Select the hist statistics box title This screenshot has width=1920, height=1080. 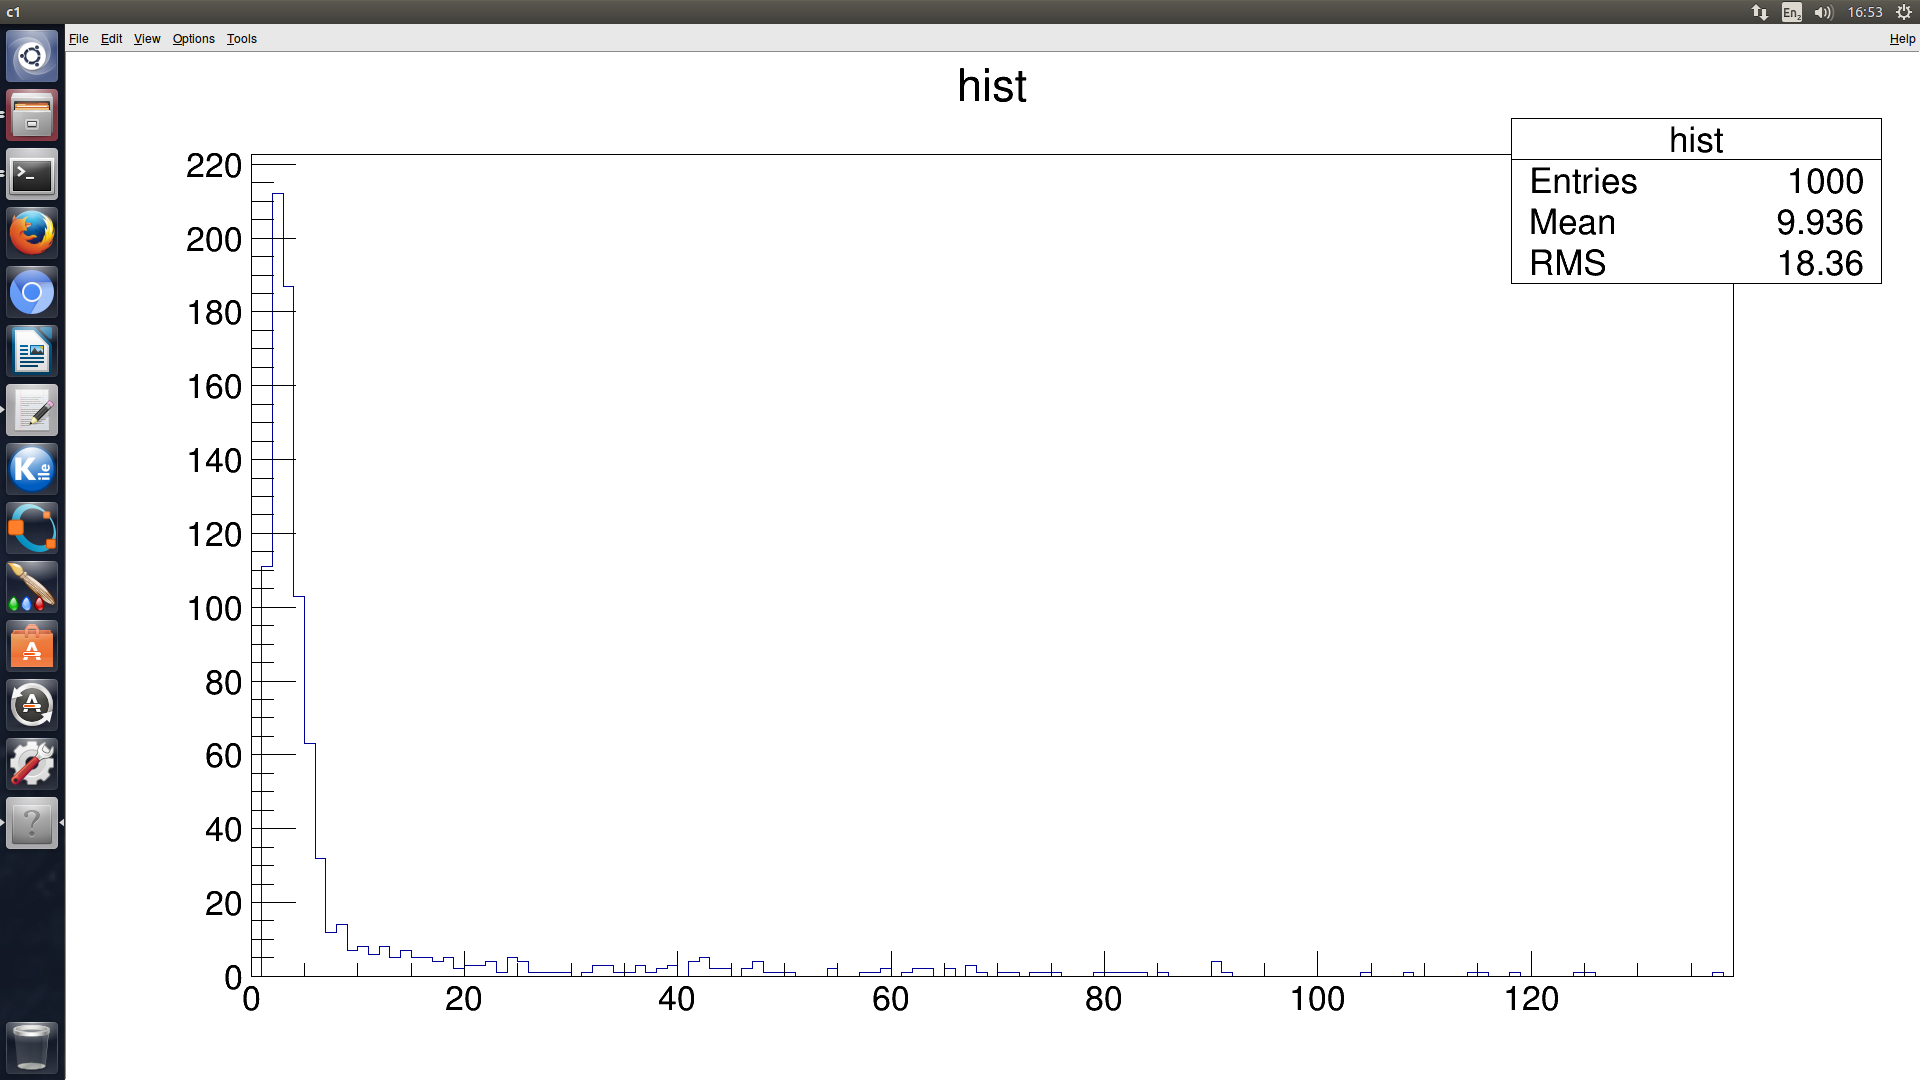click(1695, 140)
